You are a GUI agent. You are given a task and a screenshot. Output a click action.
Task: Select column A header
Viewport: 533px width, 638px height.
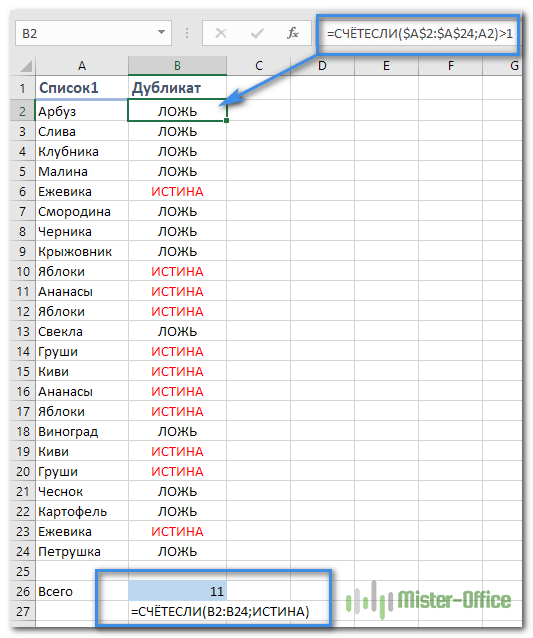(x=82, y=66)
